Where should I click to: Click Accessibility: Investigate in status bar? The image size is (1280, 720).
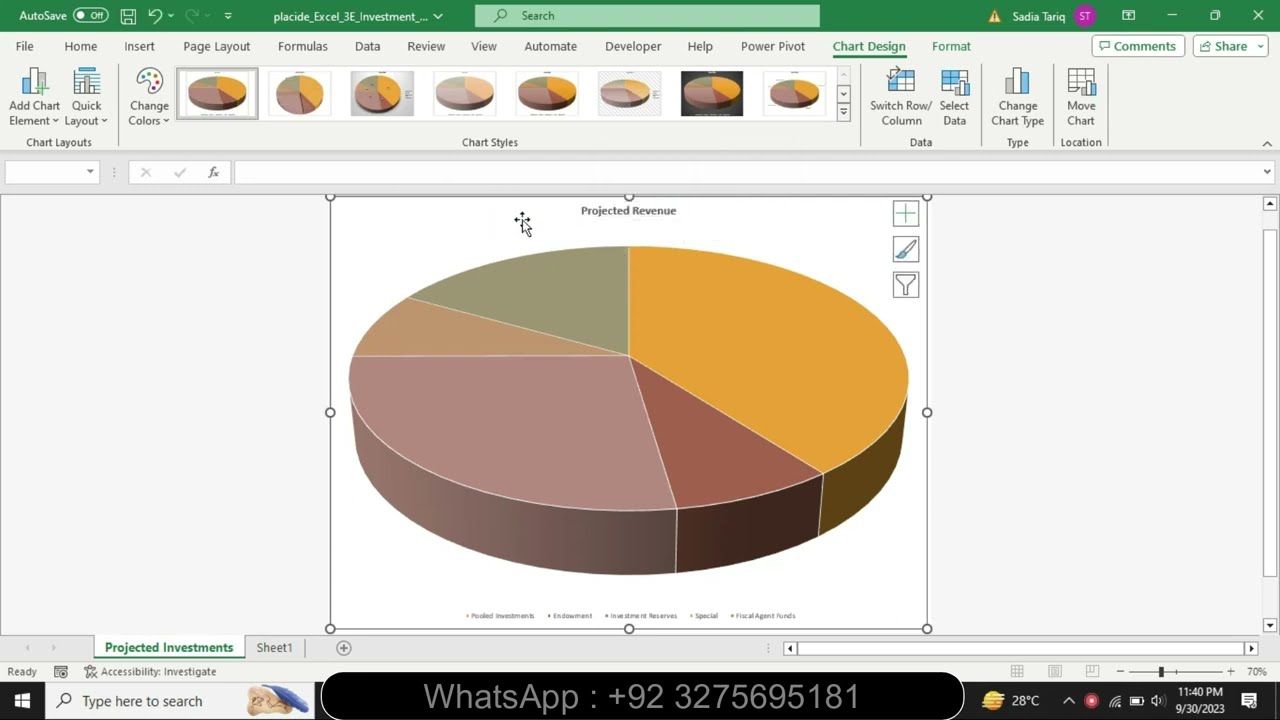tap(150, 672)
